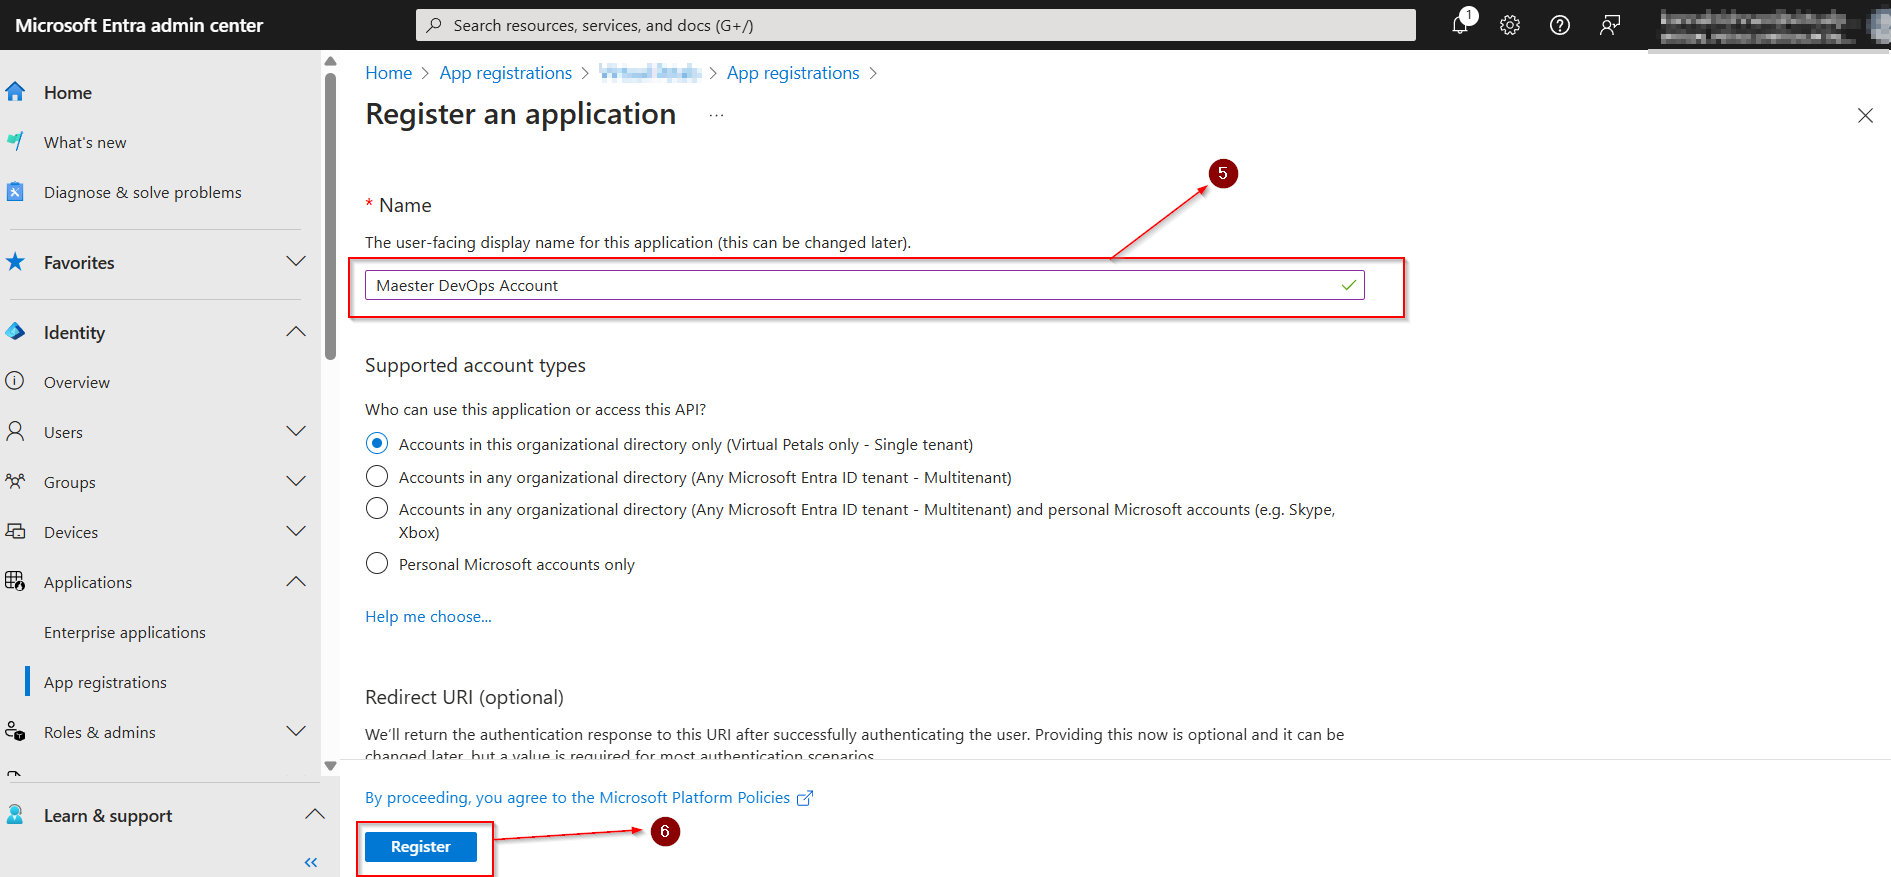Go to Home breadcrumb link
1891x877 pixels.
pyautogui.click(x=389, y=73)
